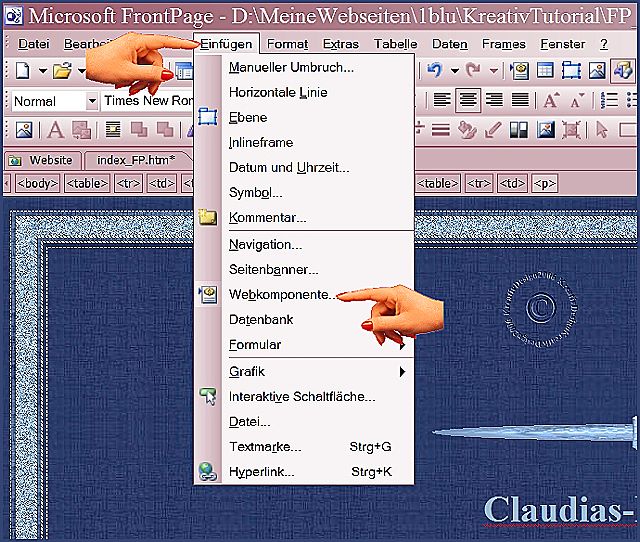
Task: Click the paint bucket Format Picture icon
Action: pos(467,130)
